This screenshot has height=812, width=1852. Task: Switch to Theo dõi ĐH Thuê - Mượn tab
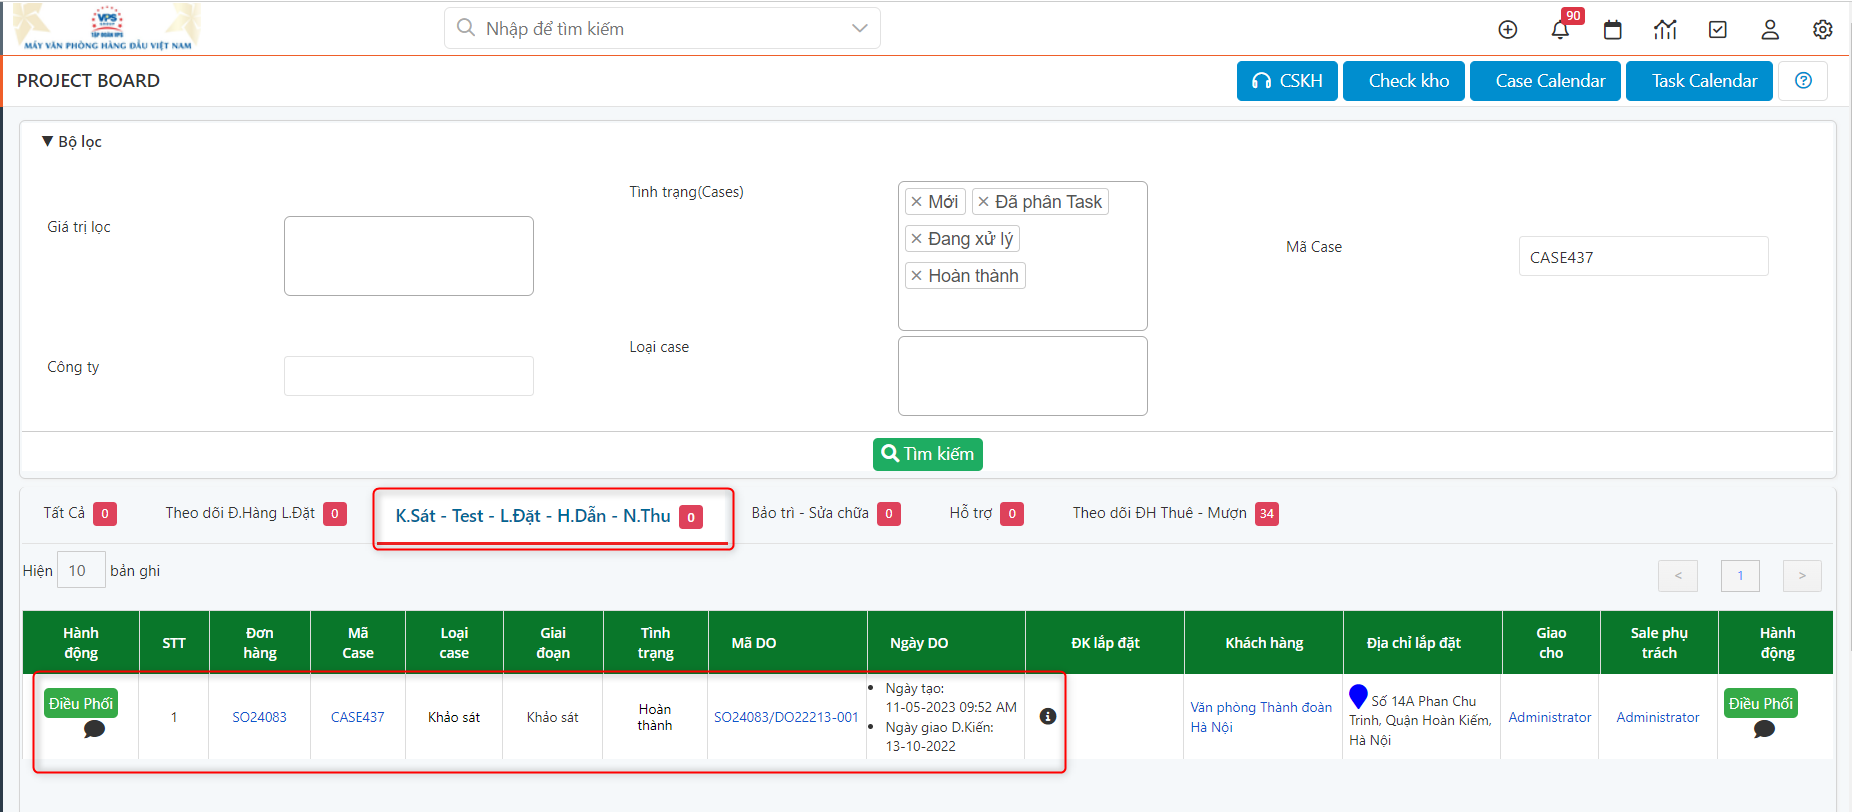[1175, 513]
